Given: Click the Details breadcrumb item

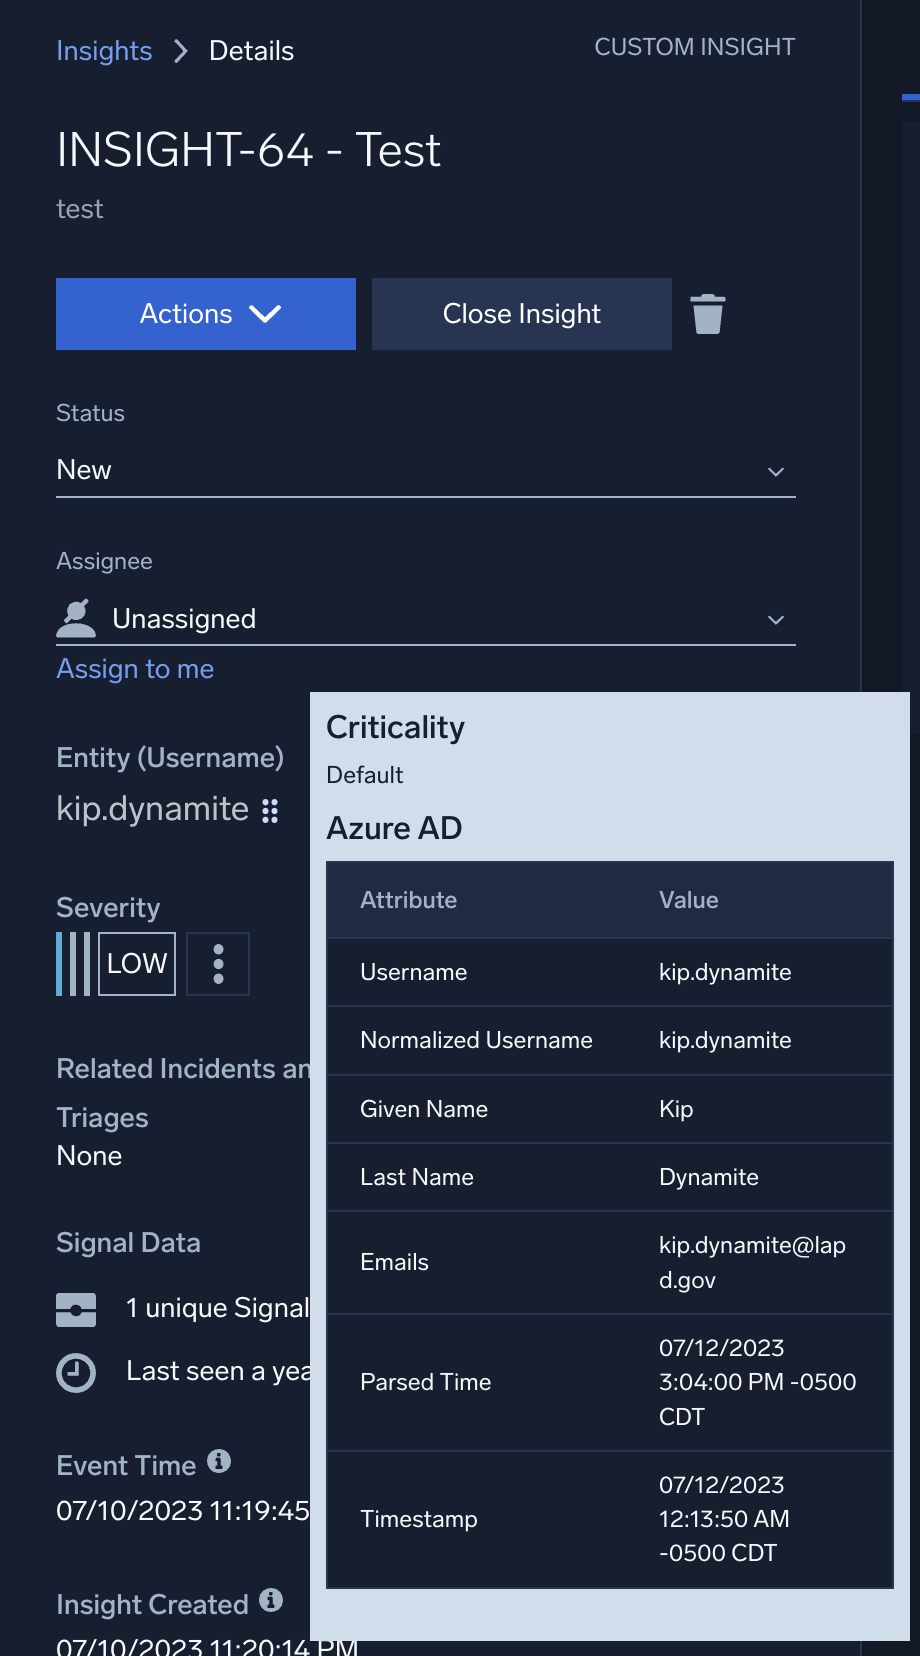Looking at the screenshot, I should (x=251, y=51).
